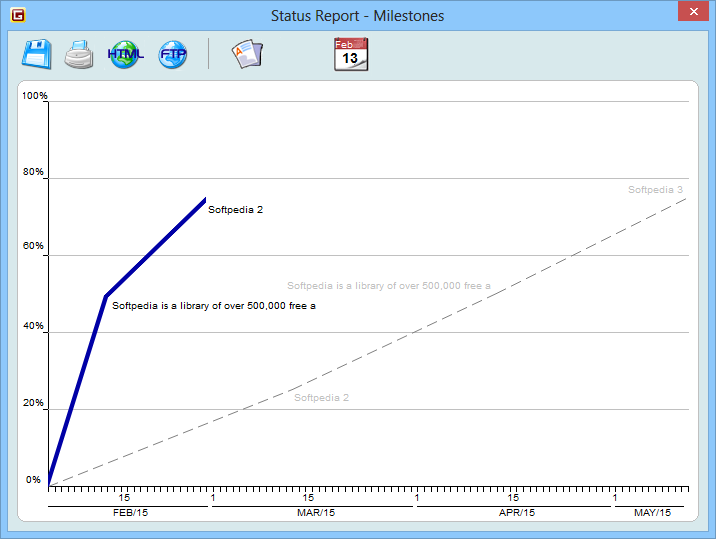Screen dimensions: 716x539
Task: Click the MAR/15 month label
Action: [x=316, y=513]
